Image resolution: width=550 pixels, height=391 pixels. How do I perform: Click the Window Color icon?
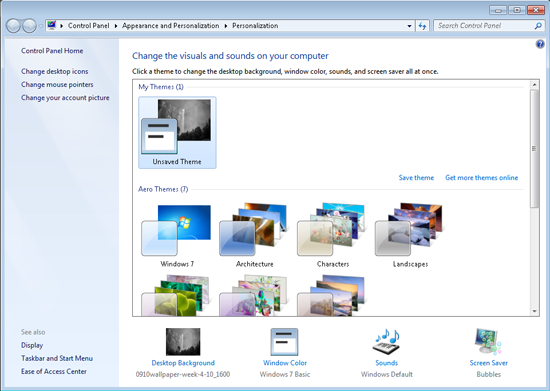(284, 342)
